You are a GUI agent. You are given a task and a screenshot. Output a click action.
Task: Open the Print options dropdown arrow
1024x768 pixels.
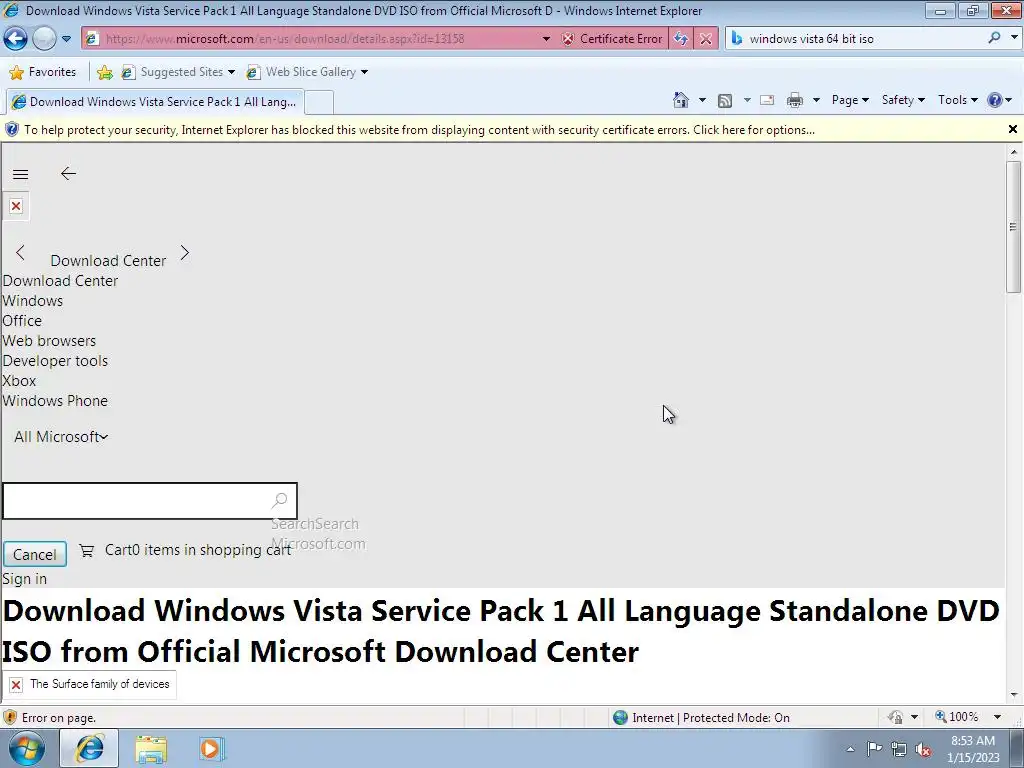pos(816,100)
